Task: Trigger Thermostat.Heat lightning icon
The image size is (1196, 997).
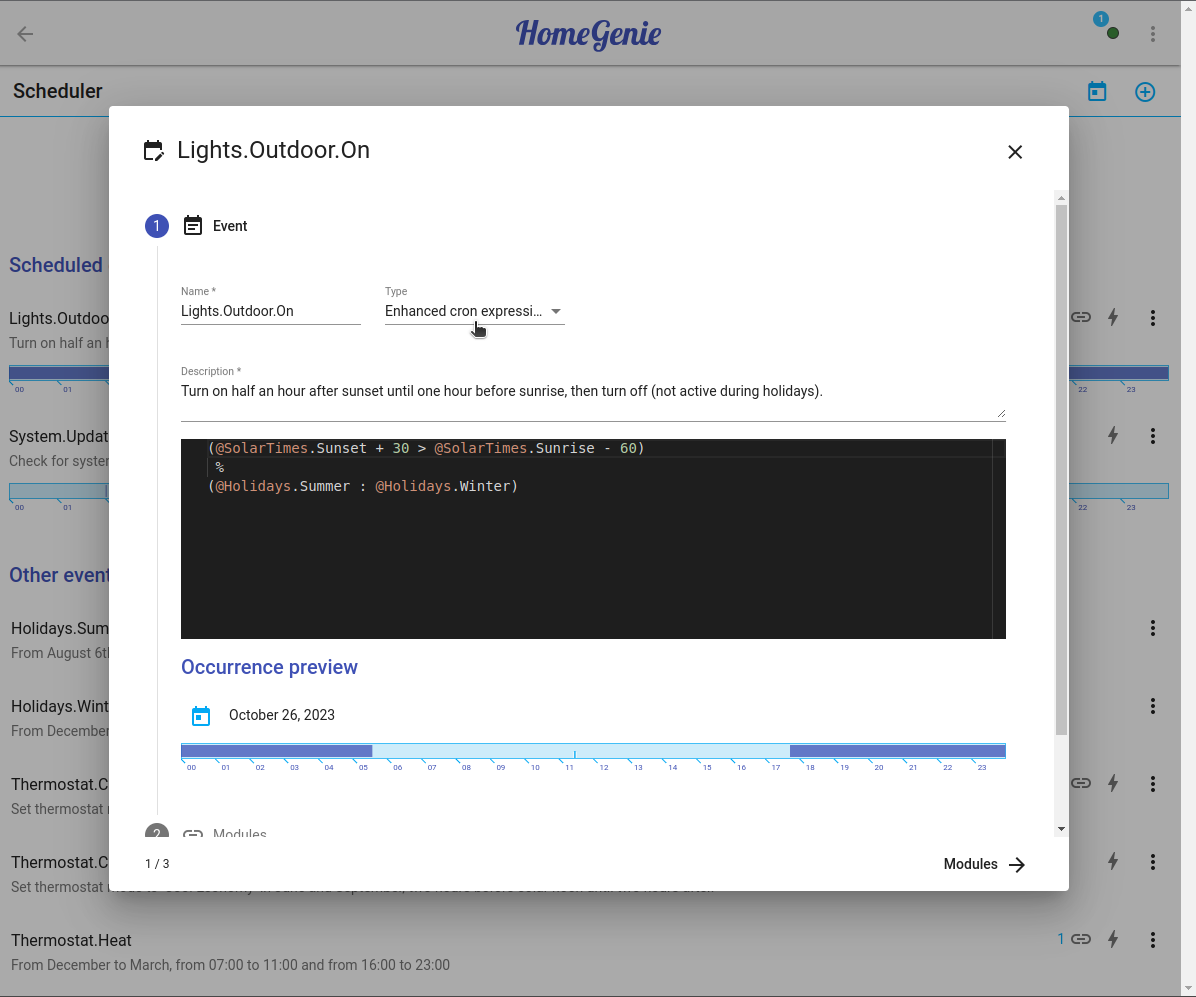Action: point(1113,939)
